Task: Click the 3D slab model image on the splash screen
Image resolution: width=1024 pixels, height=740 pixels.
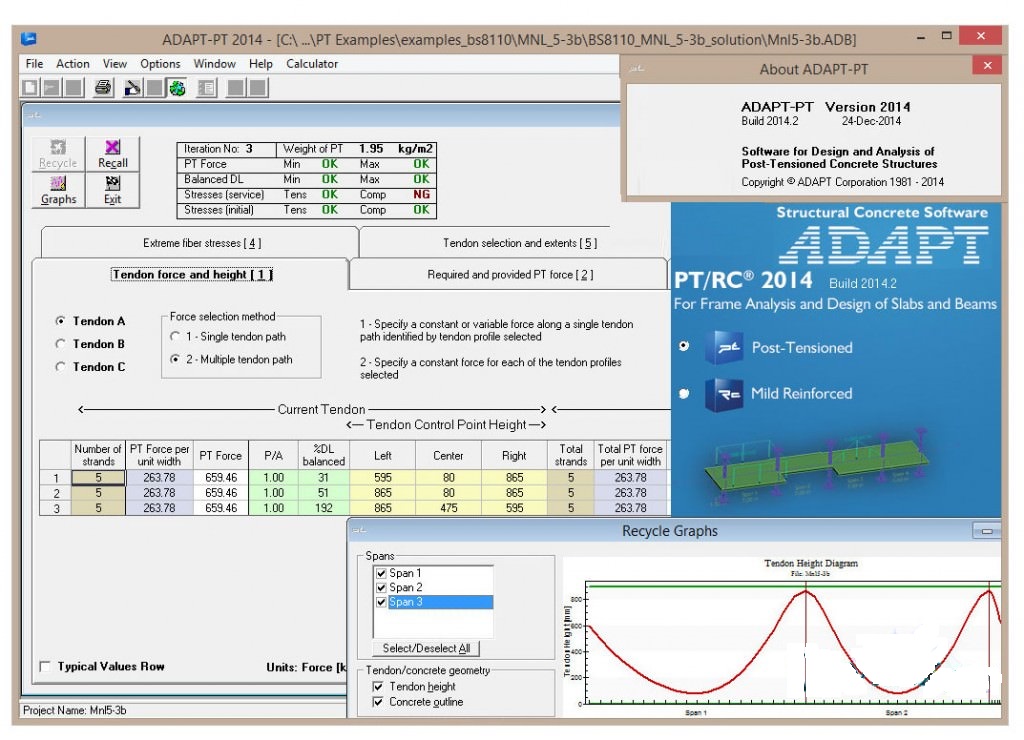Action: tap(816, 468)
